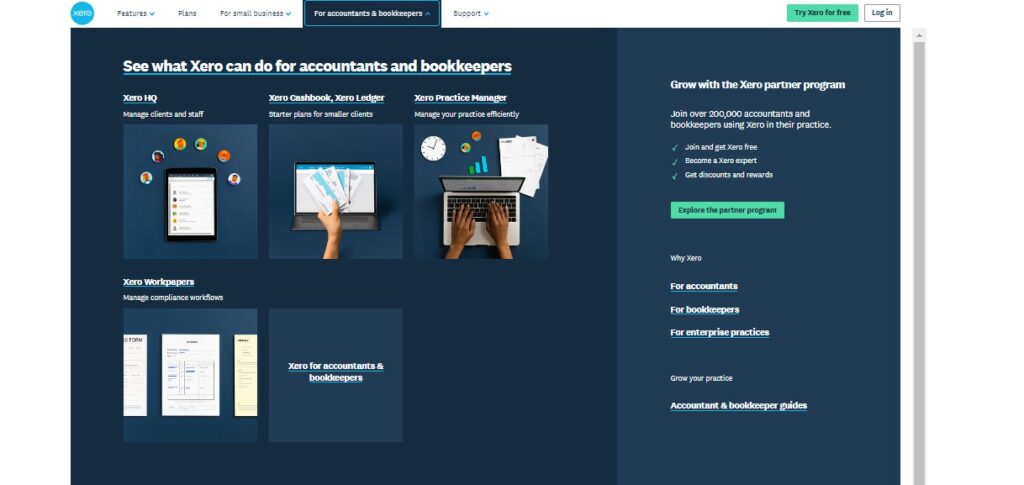Viewport: 1024px width, 485px height.
Task: Select the Xero HQ tablet thumbnail
Action: 190,191
